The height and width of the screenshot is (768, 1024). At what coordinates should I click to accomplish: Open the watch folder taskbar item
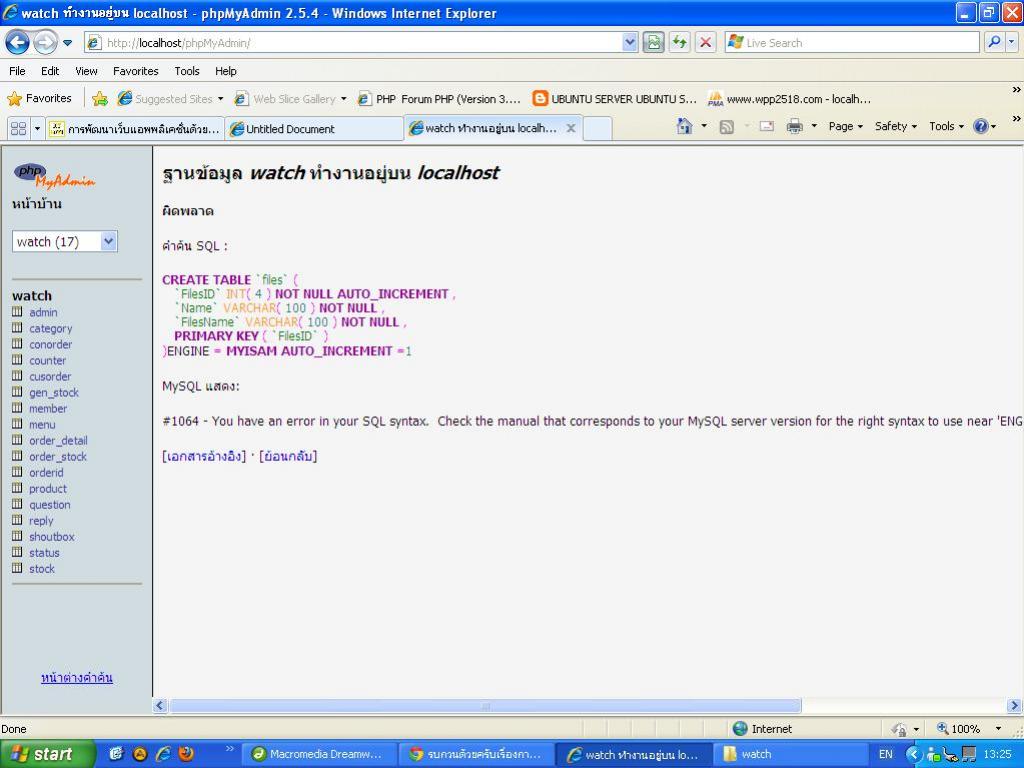click(790, 754)
